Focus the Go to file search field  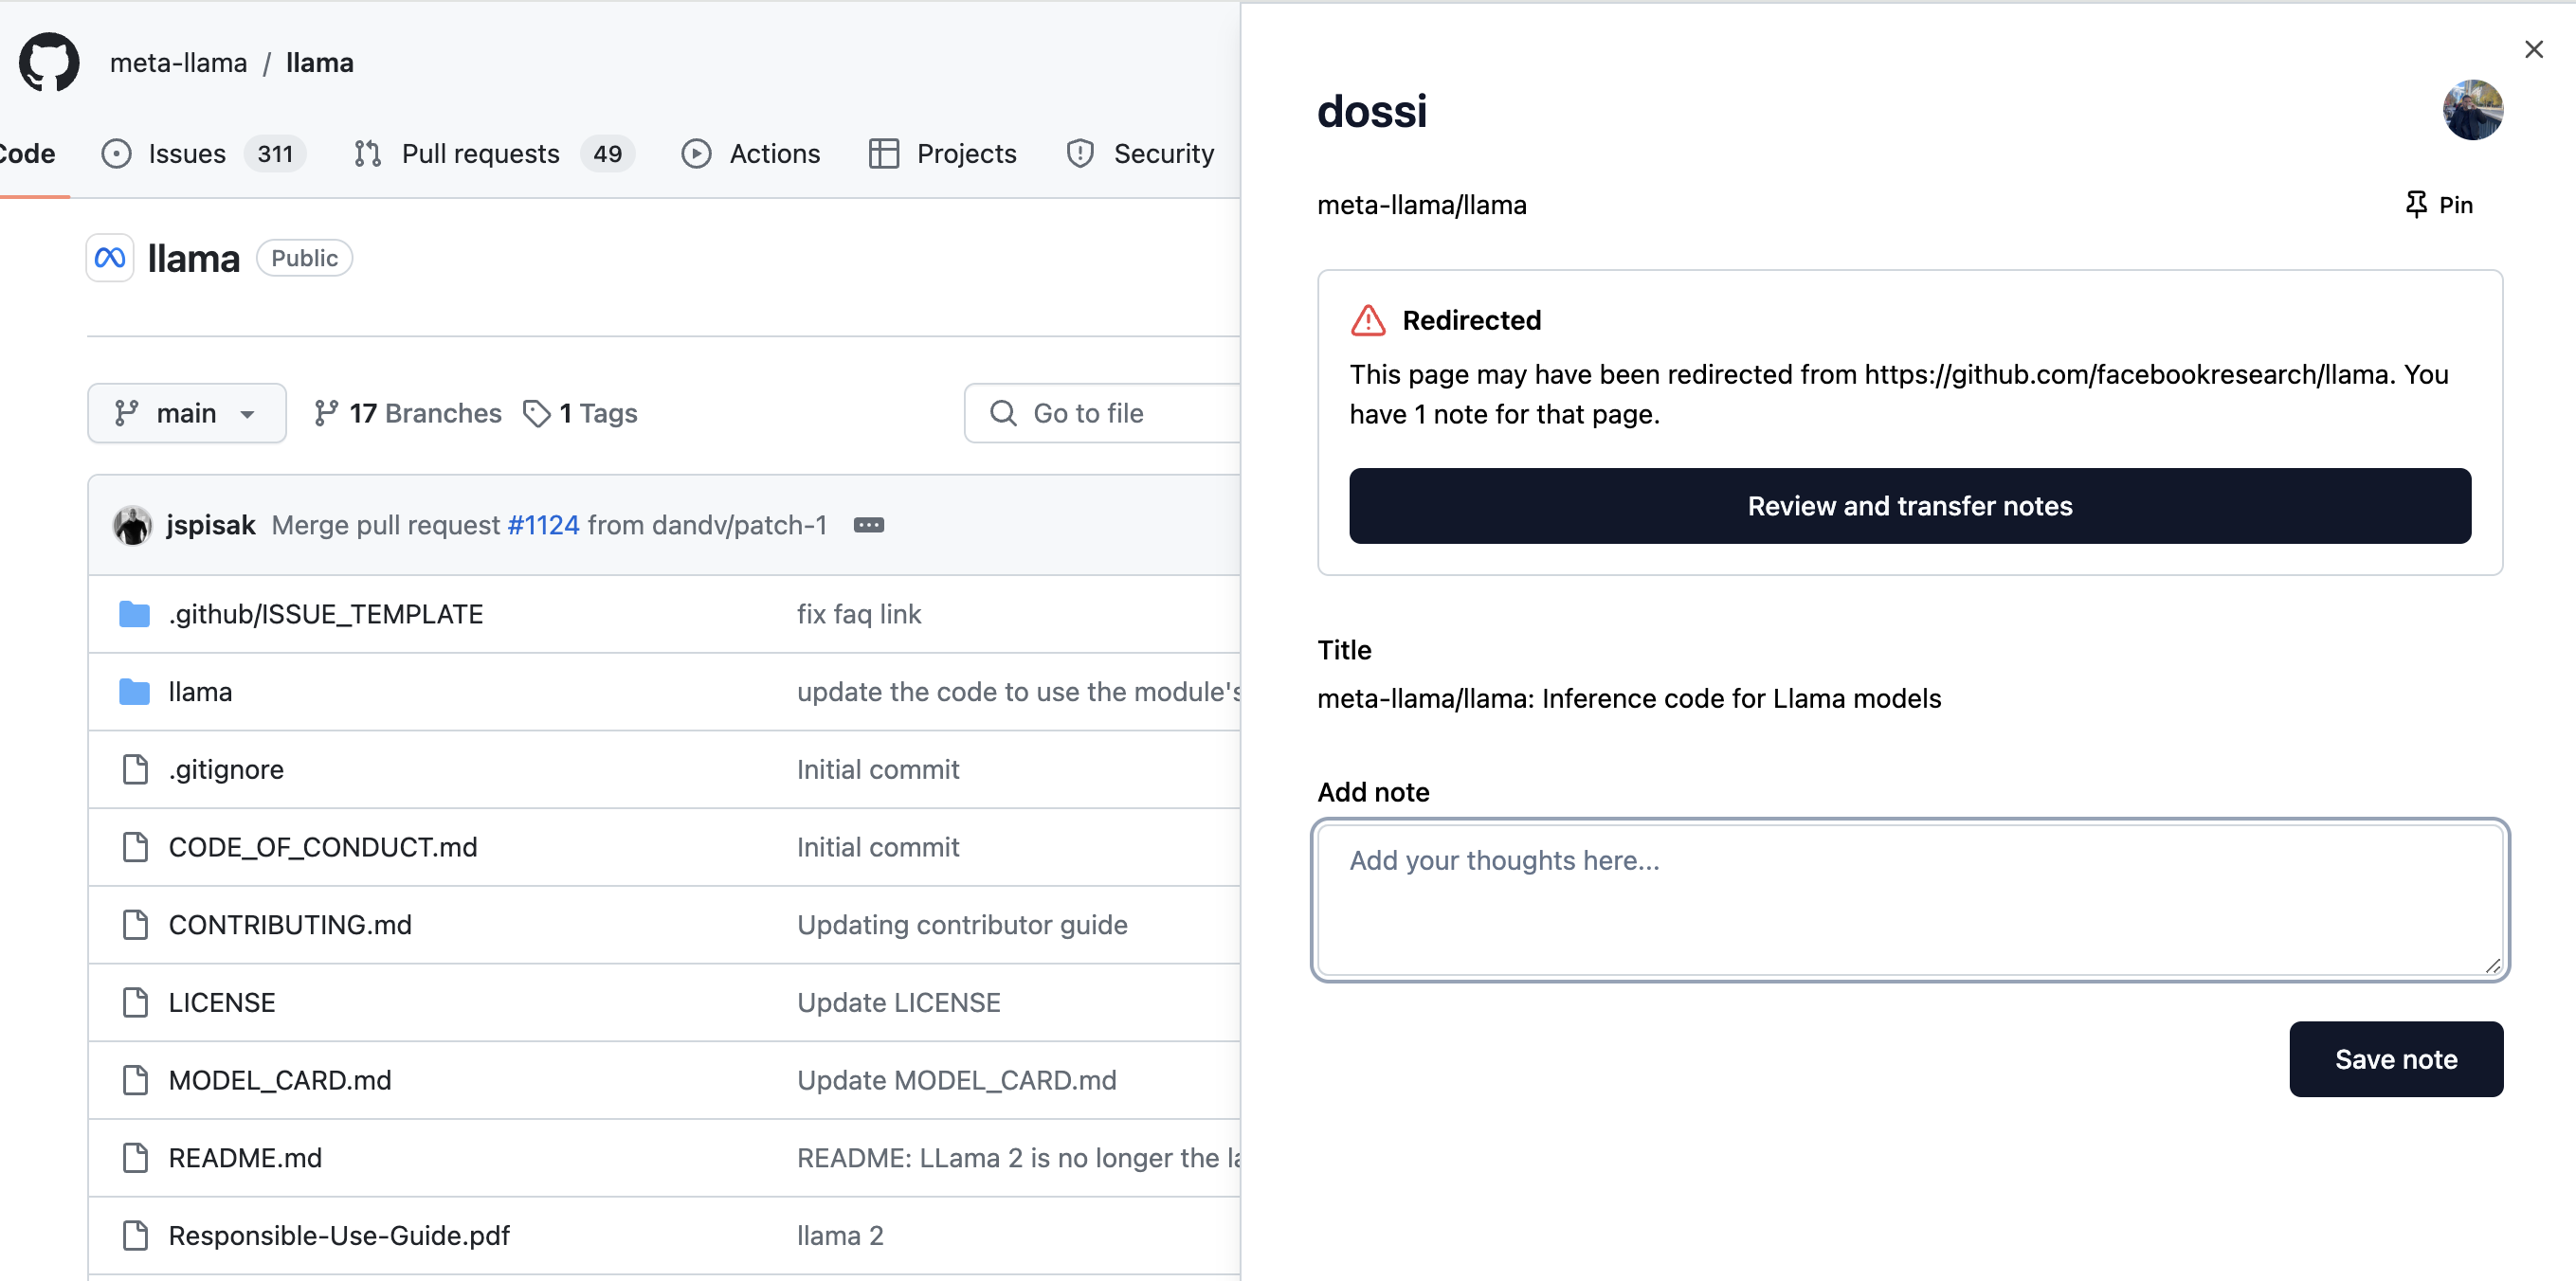click(1103, 413)
